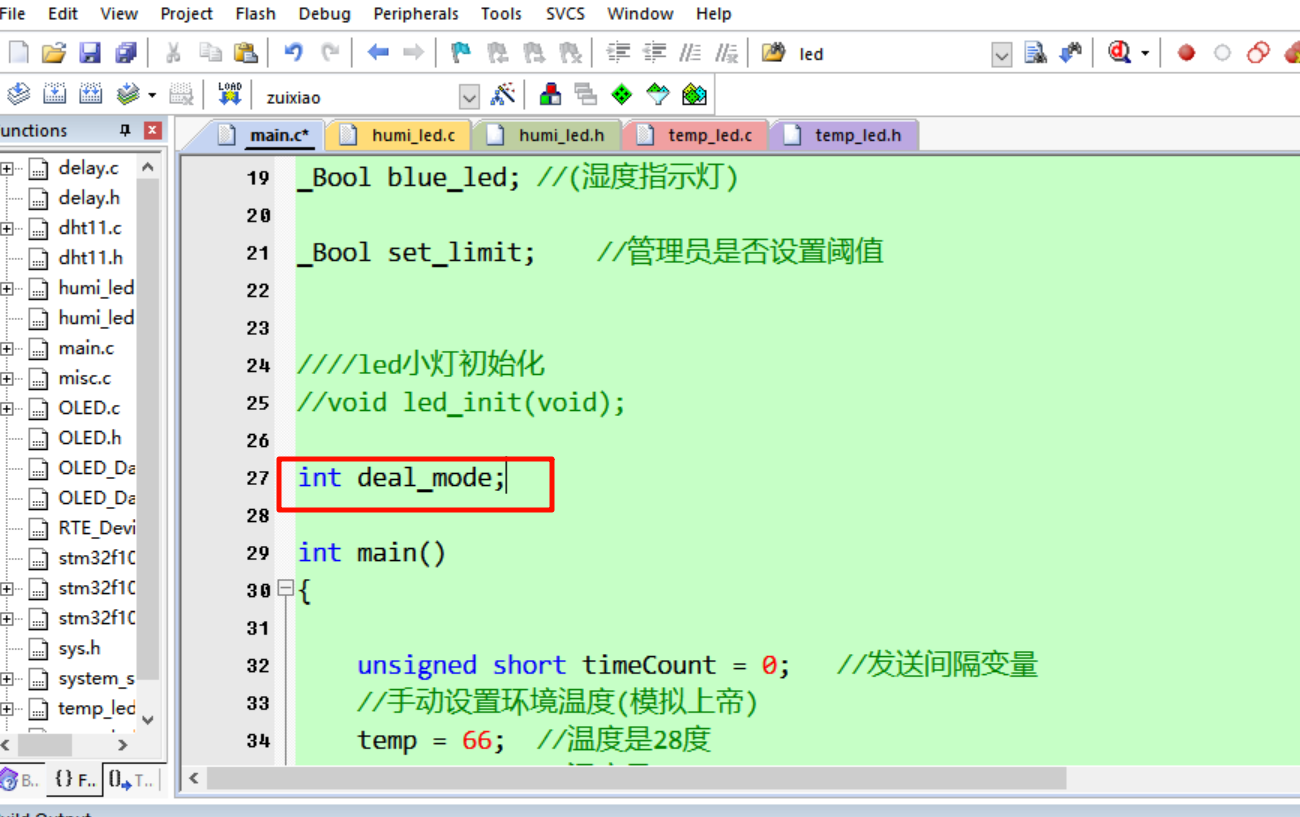1300x817 pixels.
Task: Click the Paste clipboard icon
Action: (245, 53)
